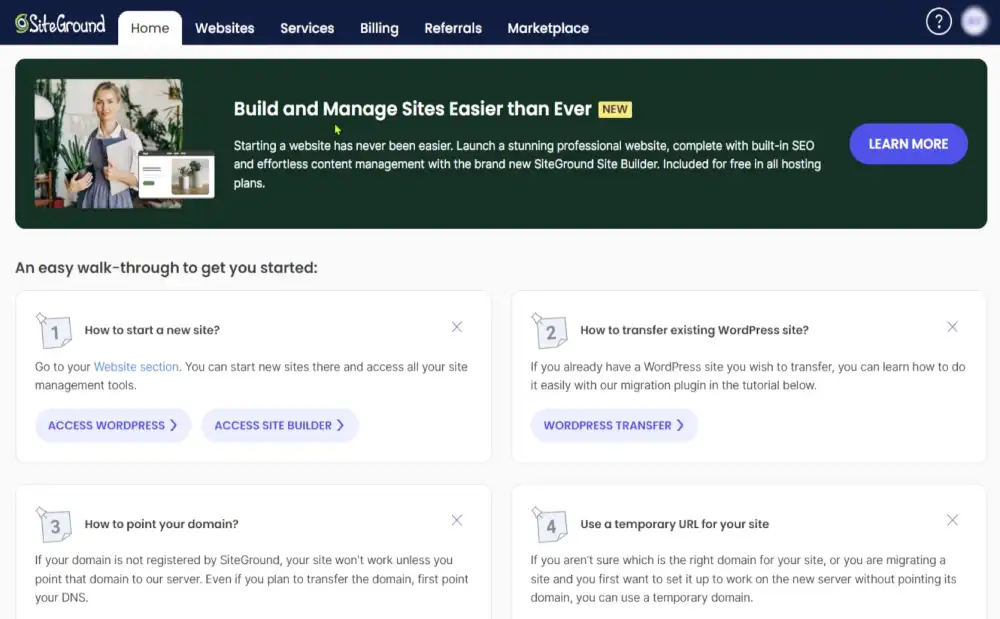1000x619 pixels.
Task: Click the step 1 sticky note icon
Action: (54, 330)
